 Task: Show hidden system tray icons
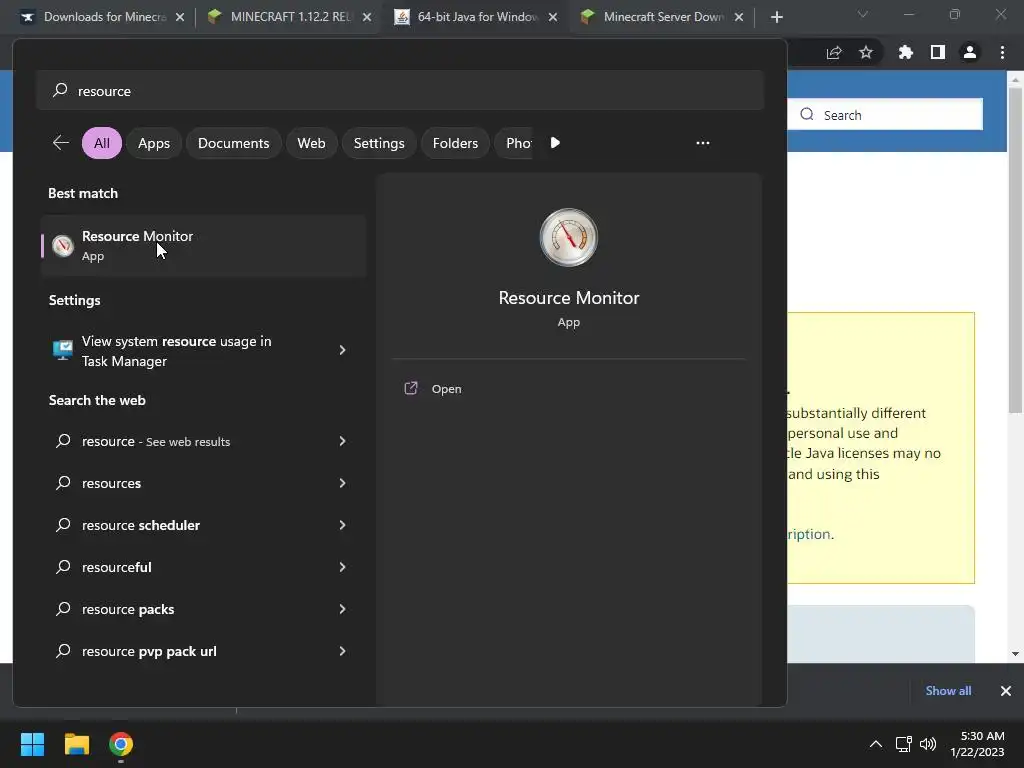point(876,744)
